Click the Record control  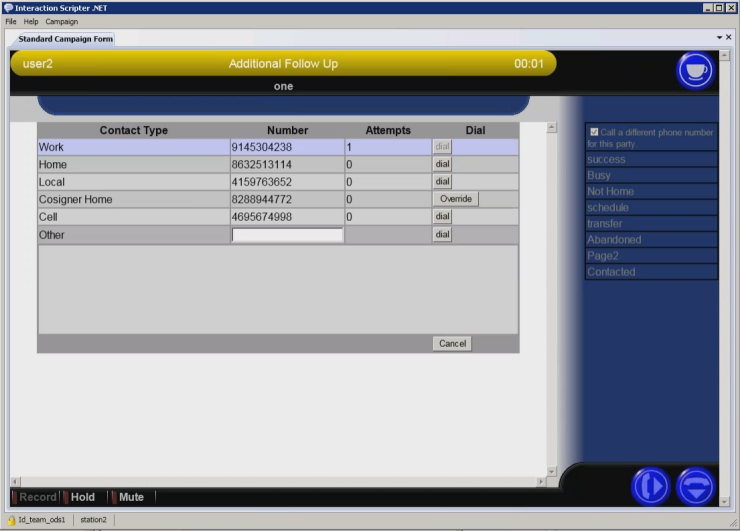point(36,497)
